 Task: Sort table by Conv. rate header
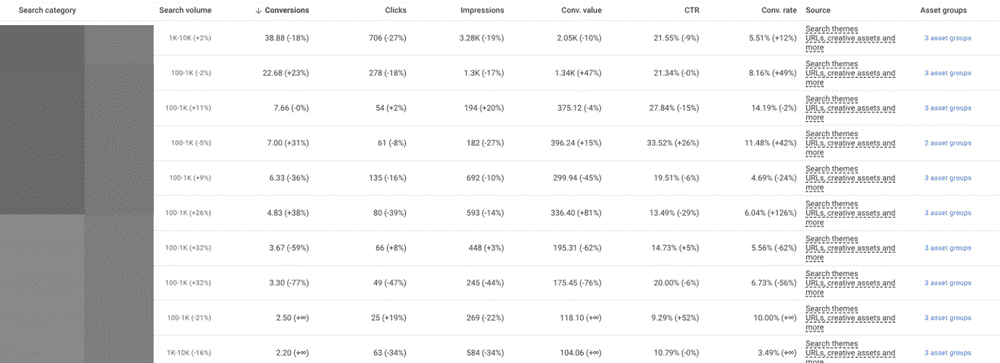click(x=779, y=11)
